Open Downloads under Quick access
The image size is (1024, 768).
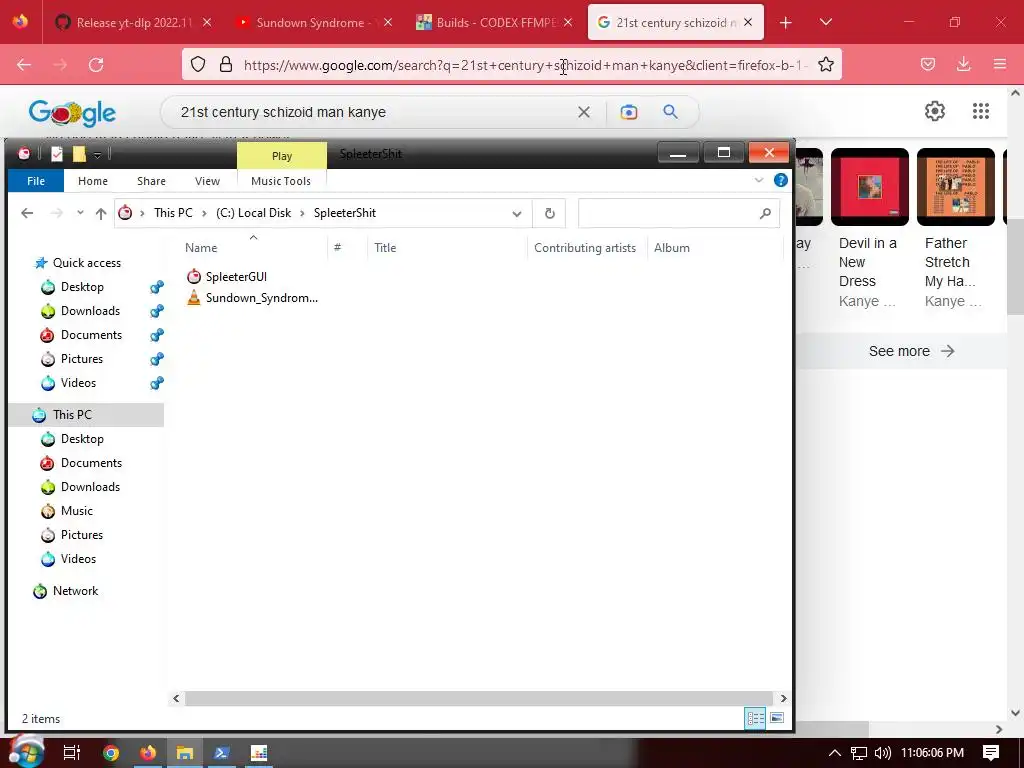(90, 311)
